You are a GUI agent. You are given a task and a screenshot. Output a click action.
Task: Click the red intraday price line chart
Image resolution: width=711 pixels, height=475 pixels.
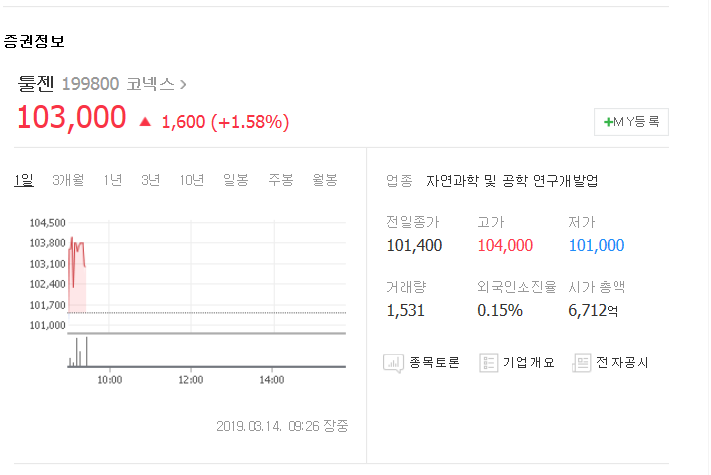point(77,274)
